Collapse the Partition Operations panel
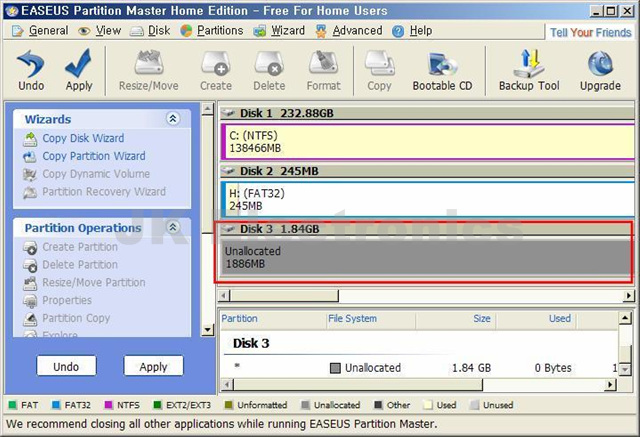This screenshot has height=437, width=640. [x=173, y=227]
